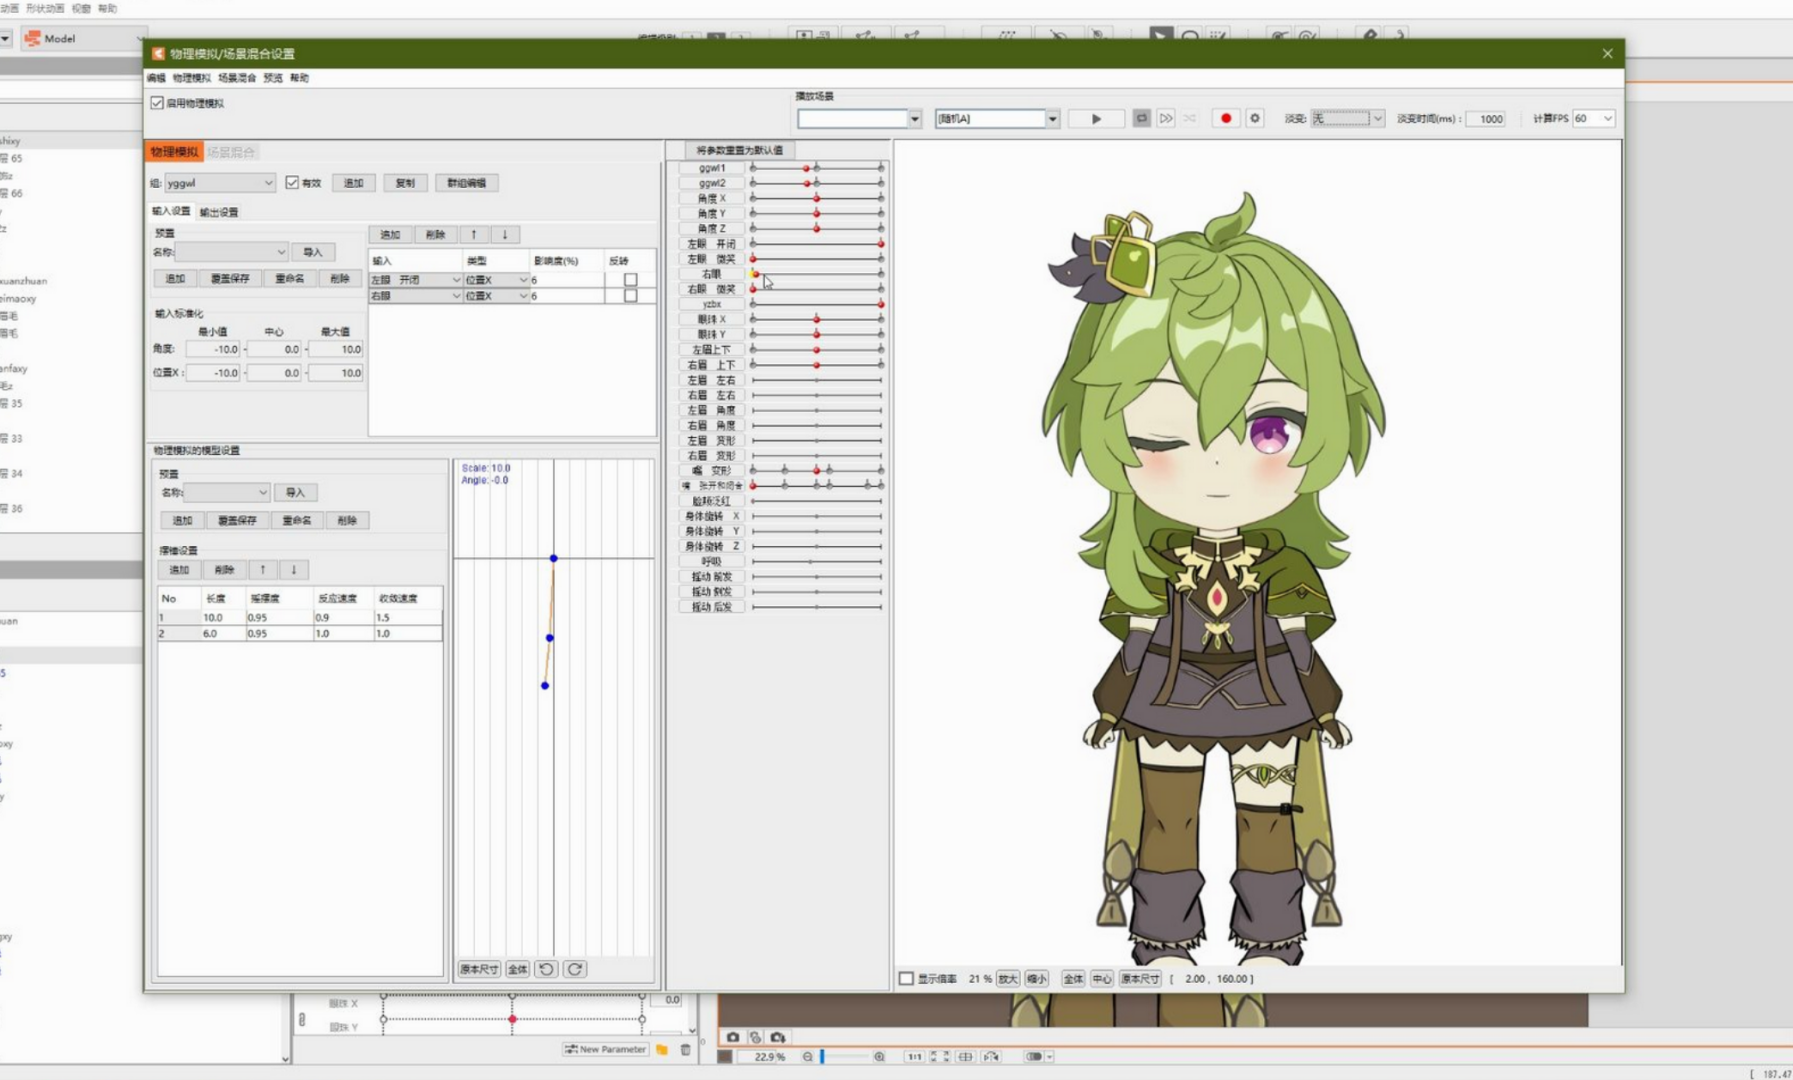Screen dimensions: 1793x1080
Task: Switch to the 输出设置 tab
Action: click(219, 212)
